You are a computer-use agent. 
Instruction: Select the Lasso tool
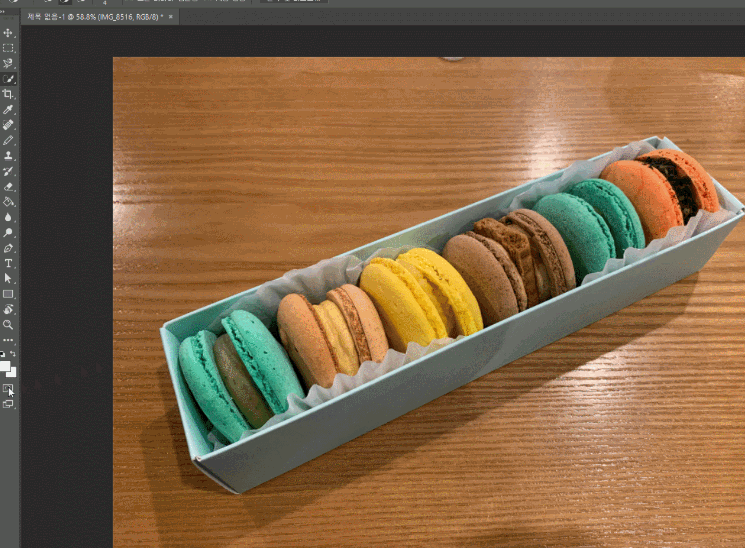(x=8, y=63)
